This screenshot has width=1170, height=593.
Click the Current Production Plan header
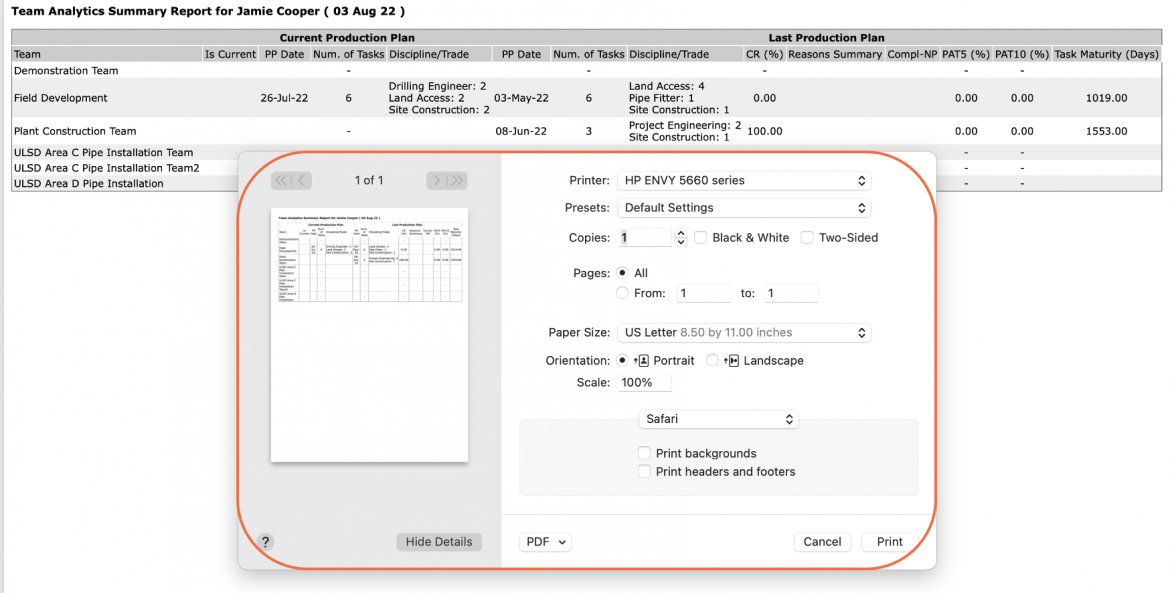[347, 38]
